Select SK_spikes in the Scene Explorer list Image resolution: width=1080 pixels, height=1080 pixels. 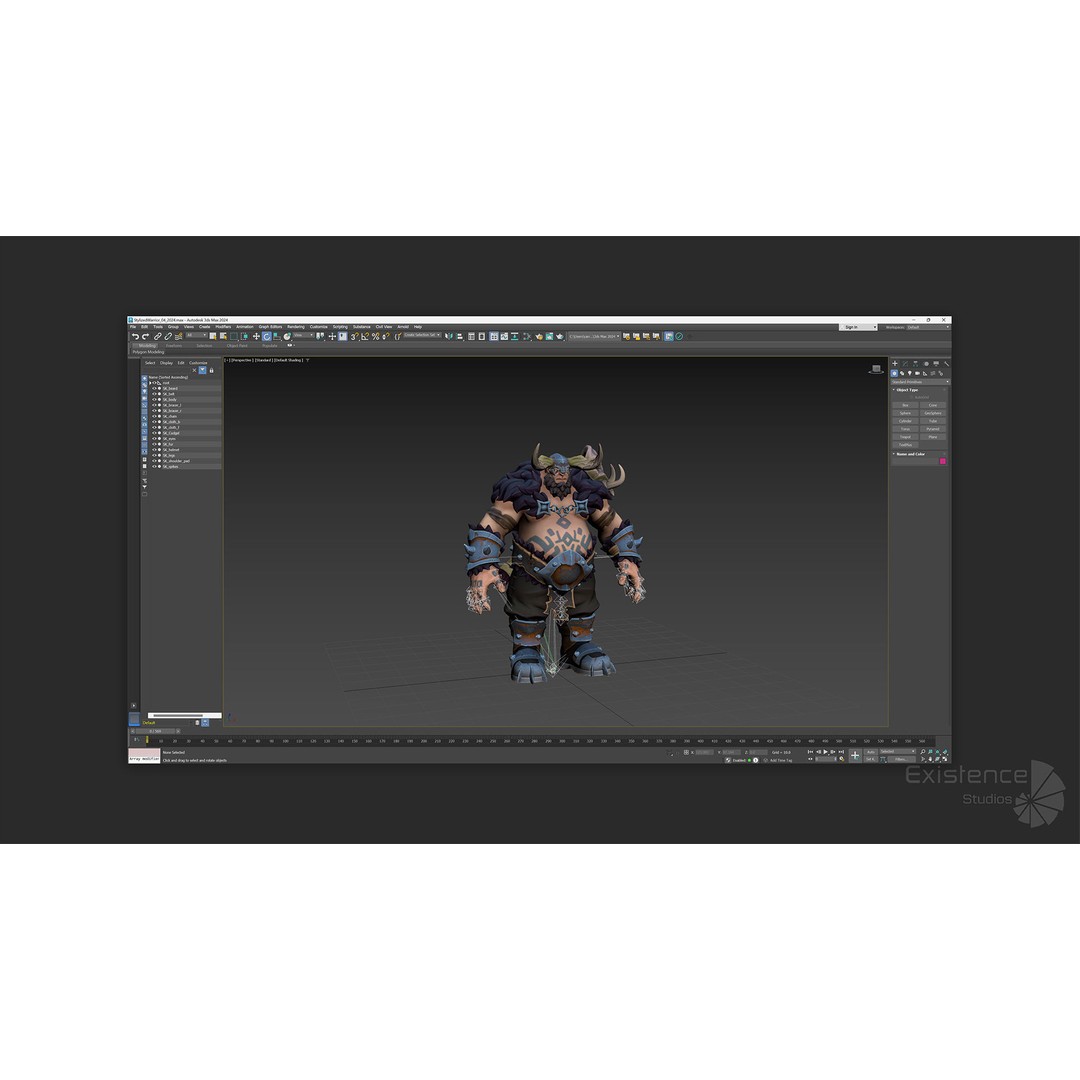[171, 466]
